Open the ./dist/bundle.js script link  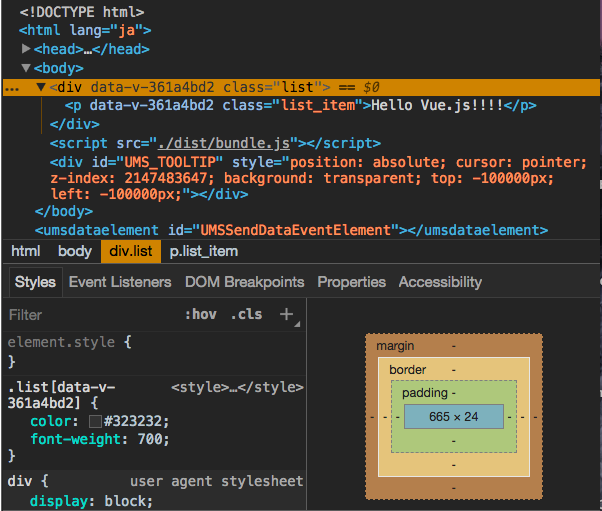click(x=224, y=143)
